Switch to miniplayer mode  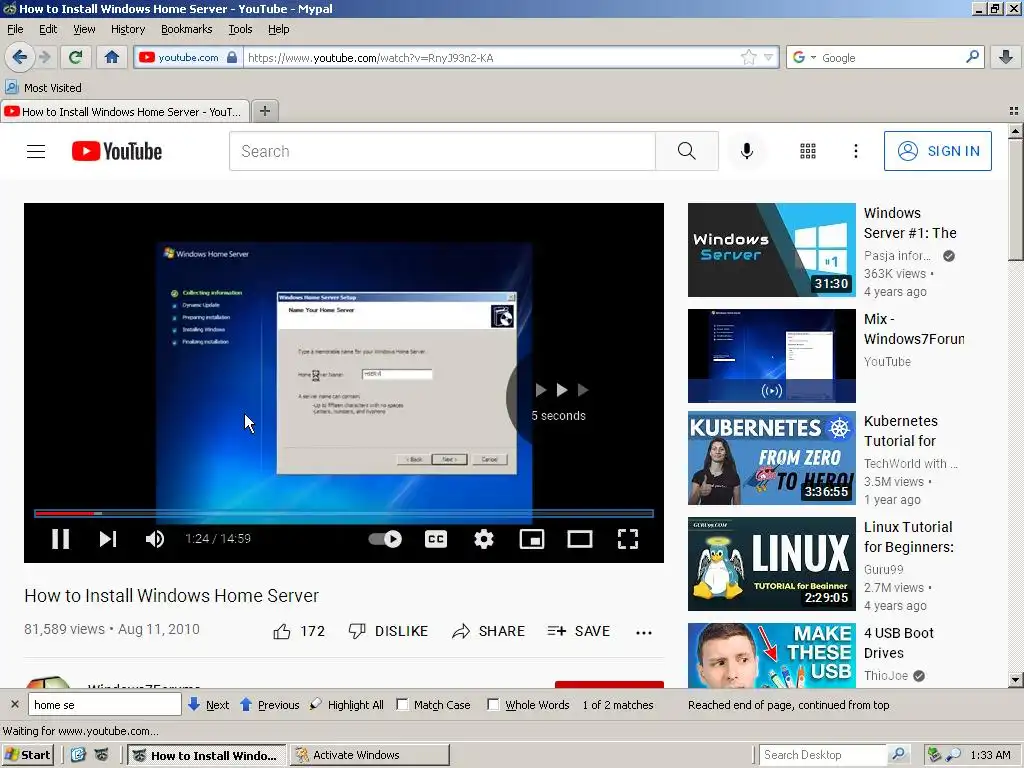tap(532, 539)
